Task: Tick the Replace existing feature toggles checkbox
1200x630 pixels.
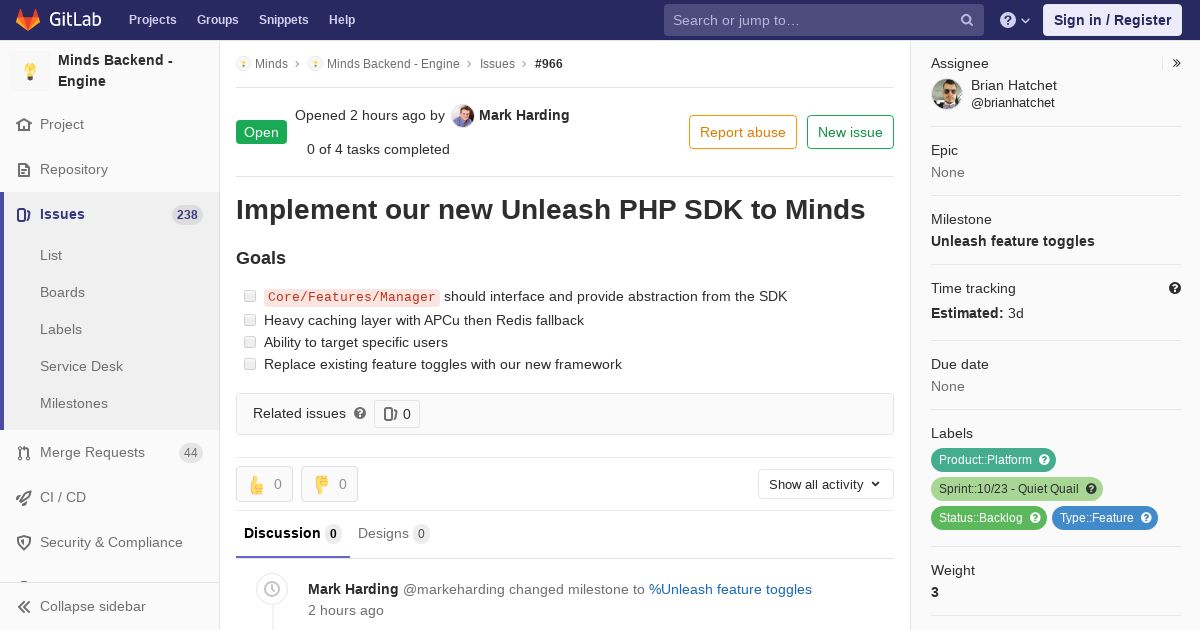Action: click(x=250, y=364)
